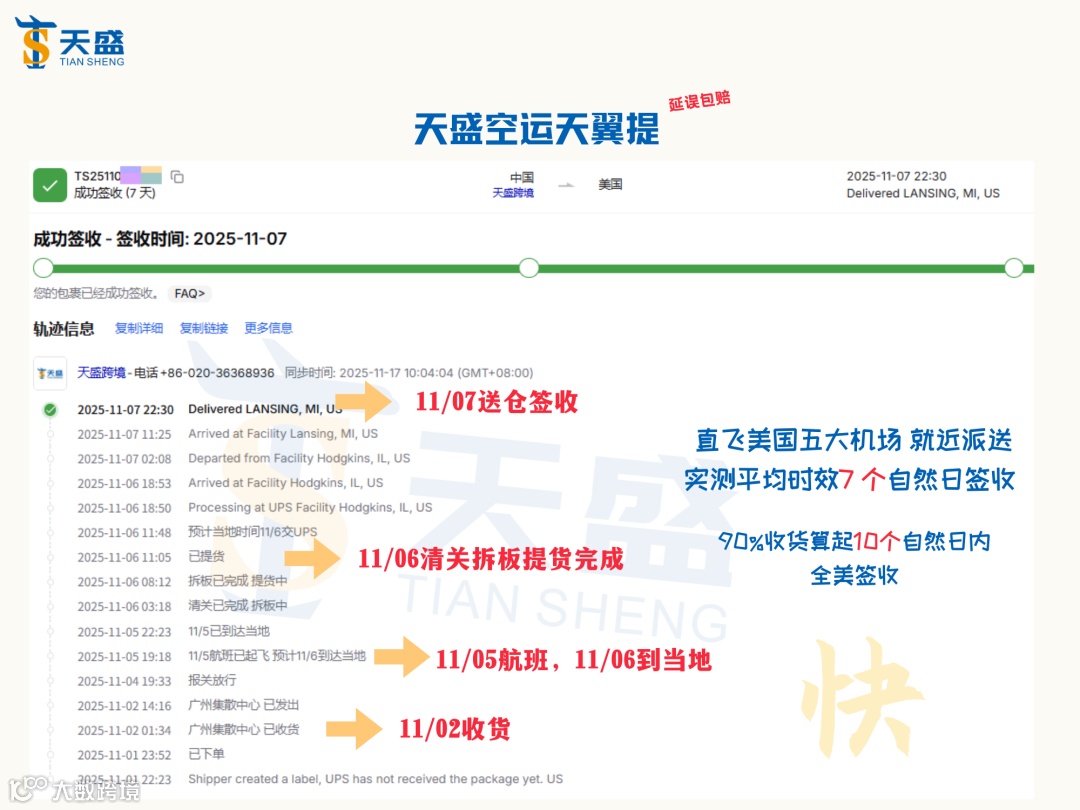Click the 清关已完成 拆板中 row
This screenshot has height=810, width=1080.
[238, 606]
